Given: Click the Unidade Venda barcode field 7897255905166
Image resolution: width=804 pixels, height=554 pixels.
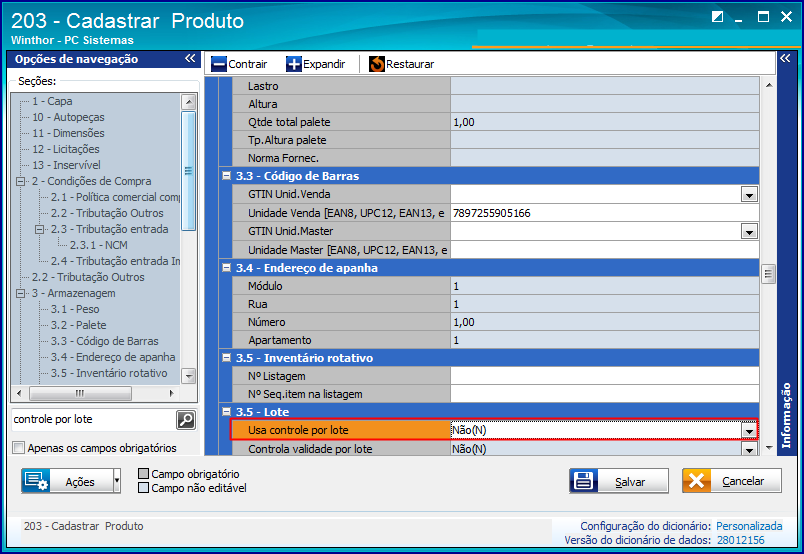Looking at the screenshot, I should (x=605, y=213).
